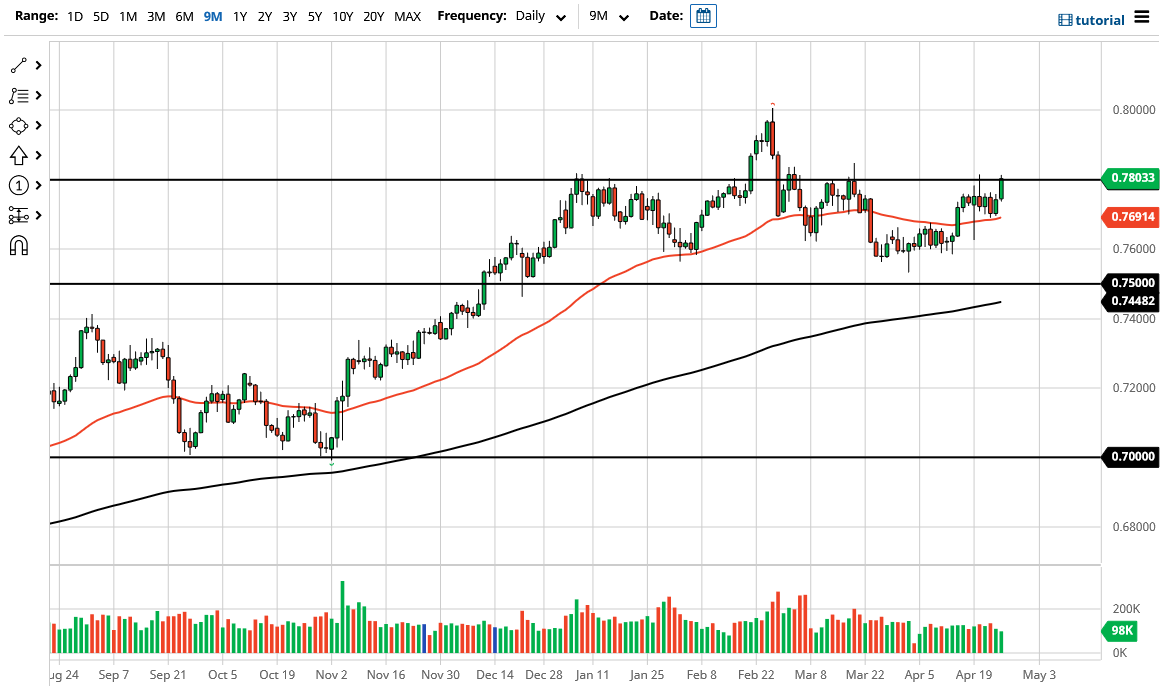Viewport: 1167px width, 686px height.
Task: Select the arrow annotation tool
Action: pos(20,155)
